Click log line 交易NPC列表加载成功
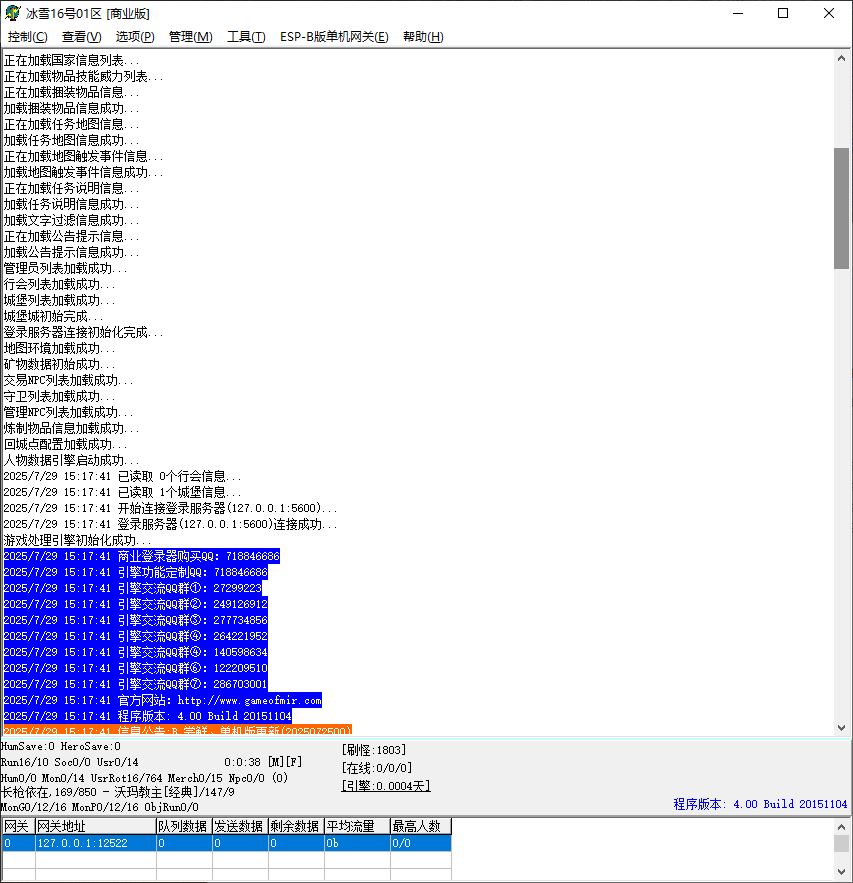This screenshot has height=883, width=853. pos(68,381)
